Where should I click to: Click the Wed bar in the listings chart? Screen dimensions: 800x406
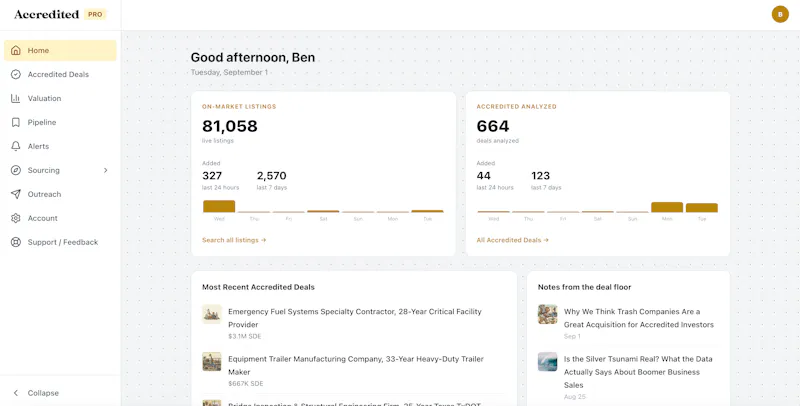[x=219, y=206]
